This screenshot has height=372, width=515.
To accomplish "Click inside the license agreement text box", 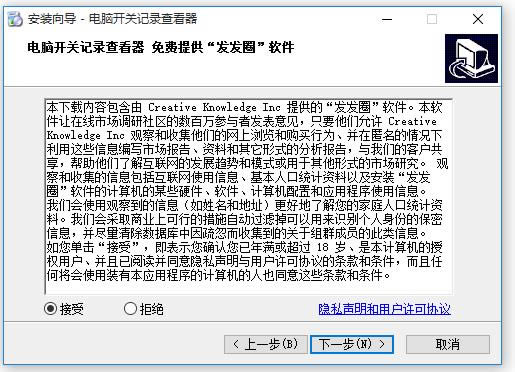I will 249,196.
